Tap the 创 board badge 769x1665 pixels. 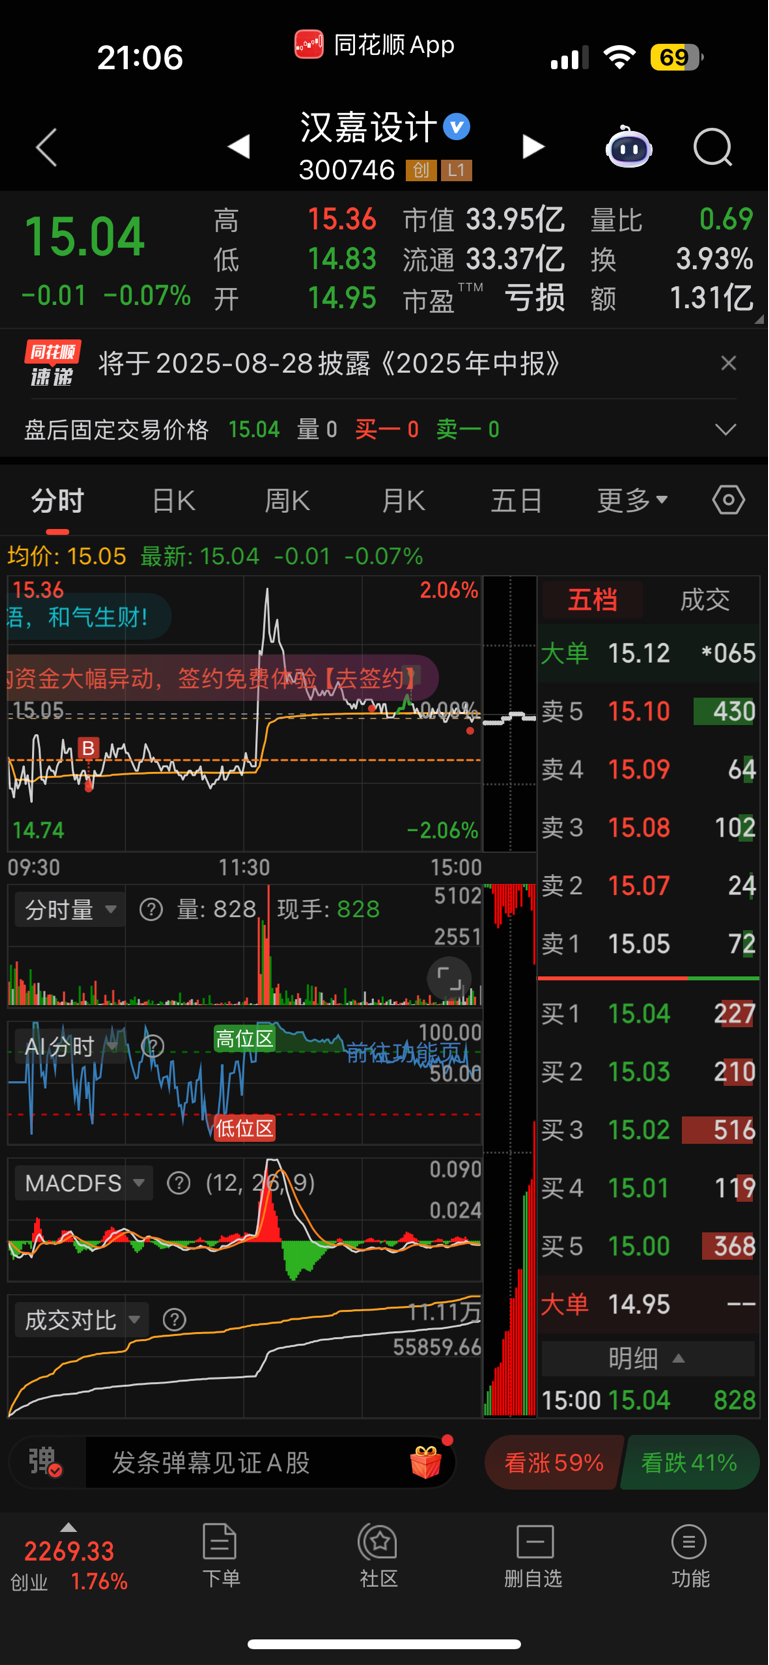click(x=421, y=170)
